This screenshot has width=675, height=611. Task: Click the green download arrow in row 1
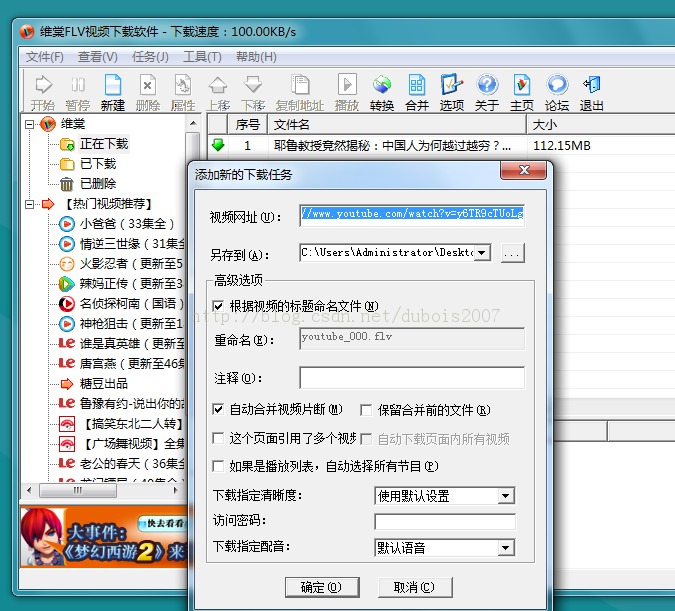click(x=218, y=145)
